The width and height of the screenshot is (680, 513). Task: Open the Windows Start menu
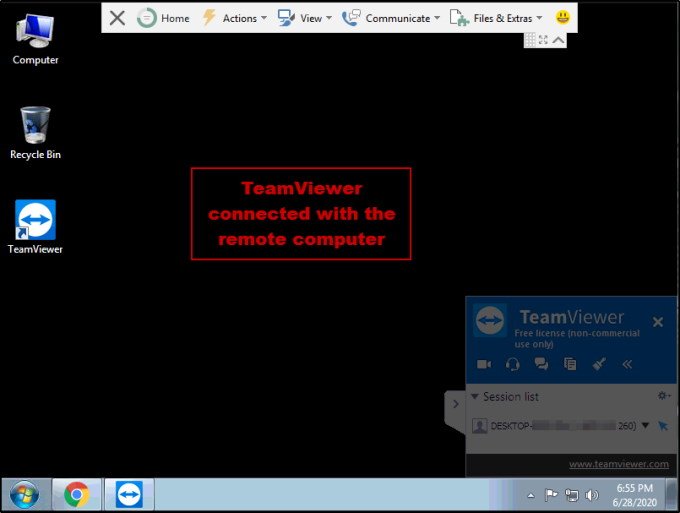pyautogui.click(x=24, y=494)
